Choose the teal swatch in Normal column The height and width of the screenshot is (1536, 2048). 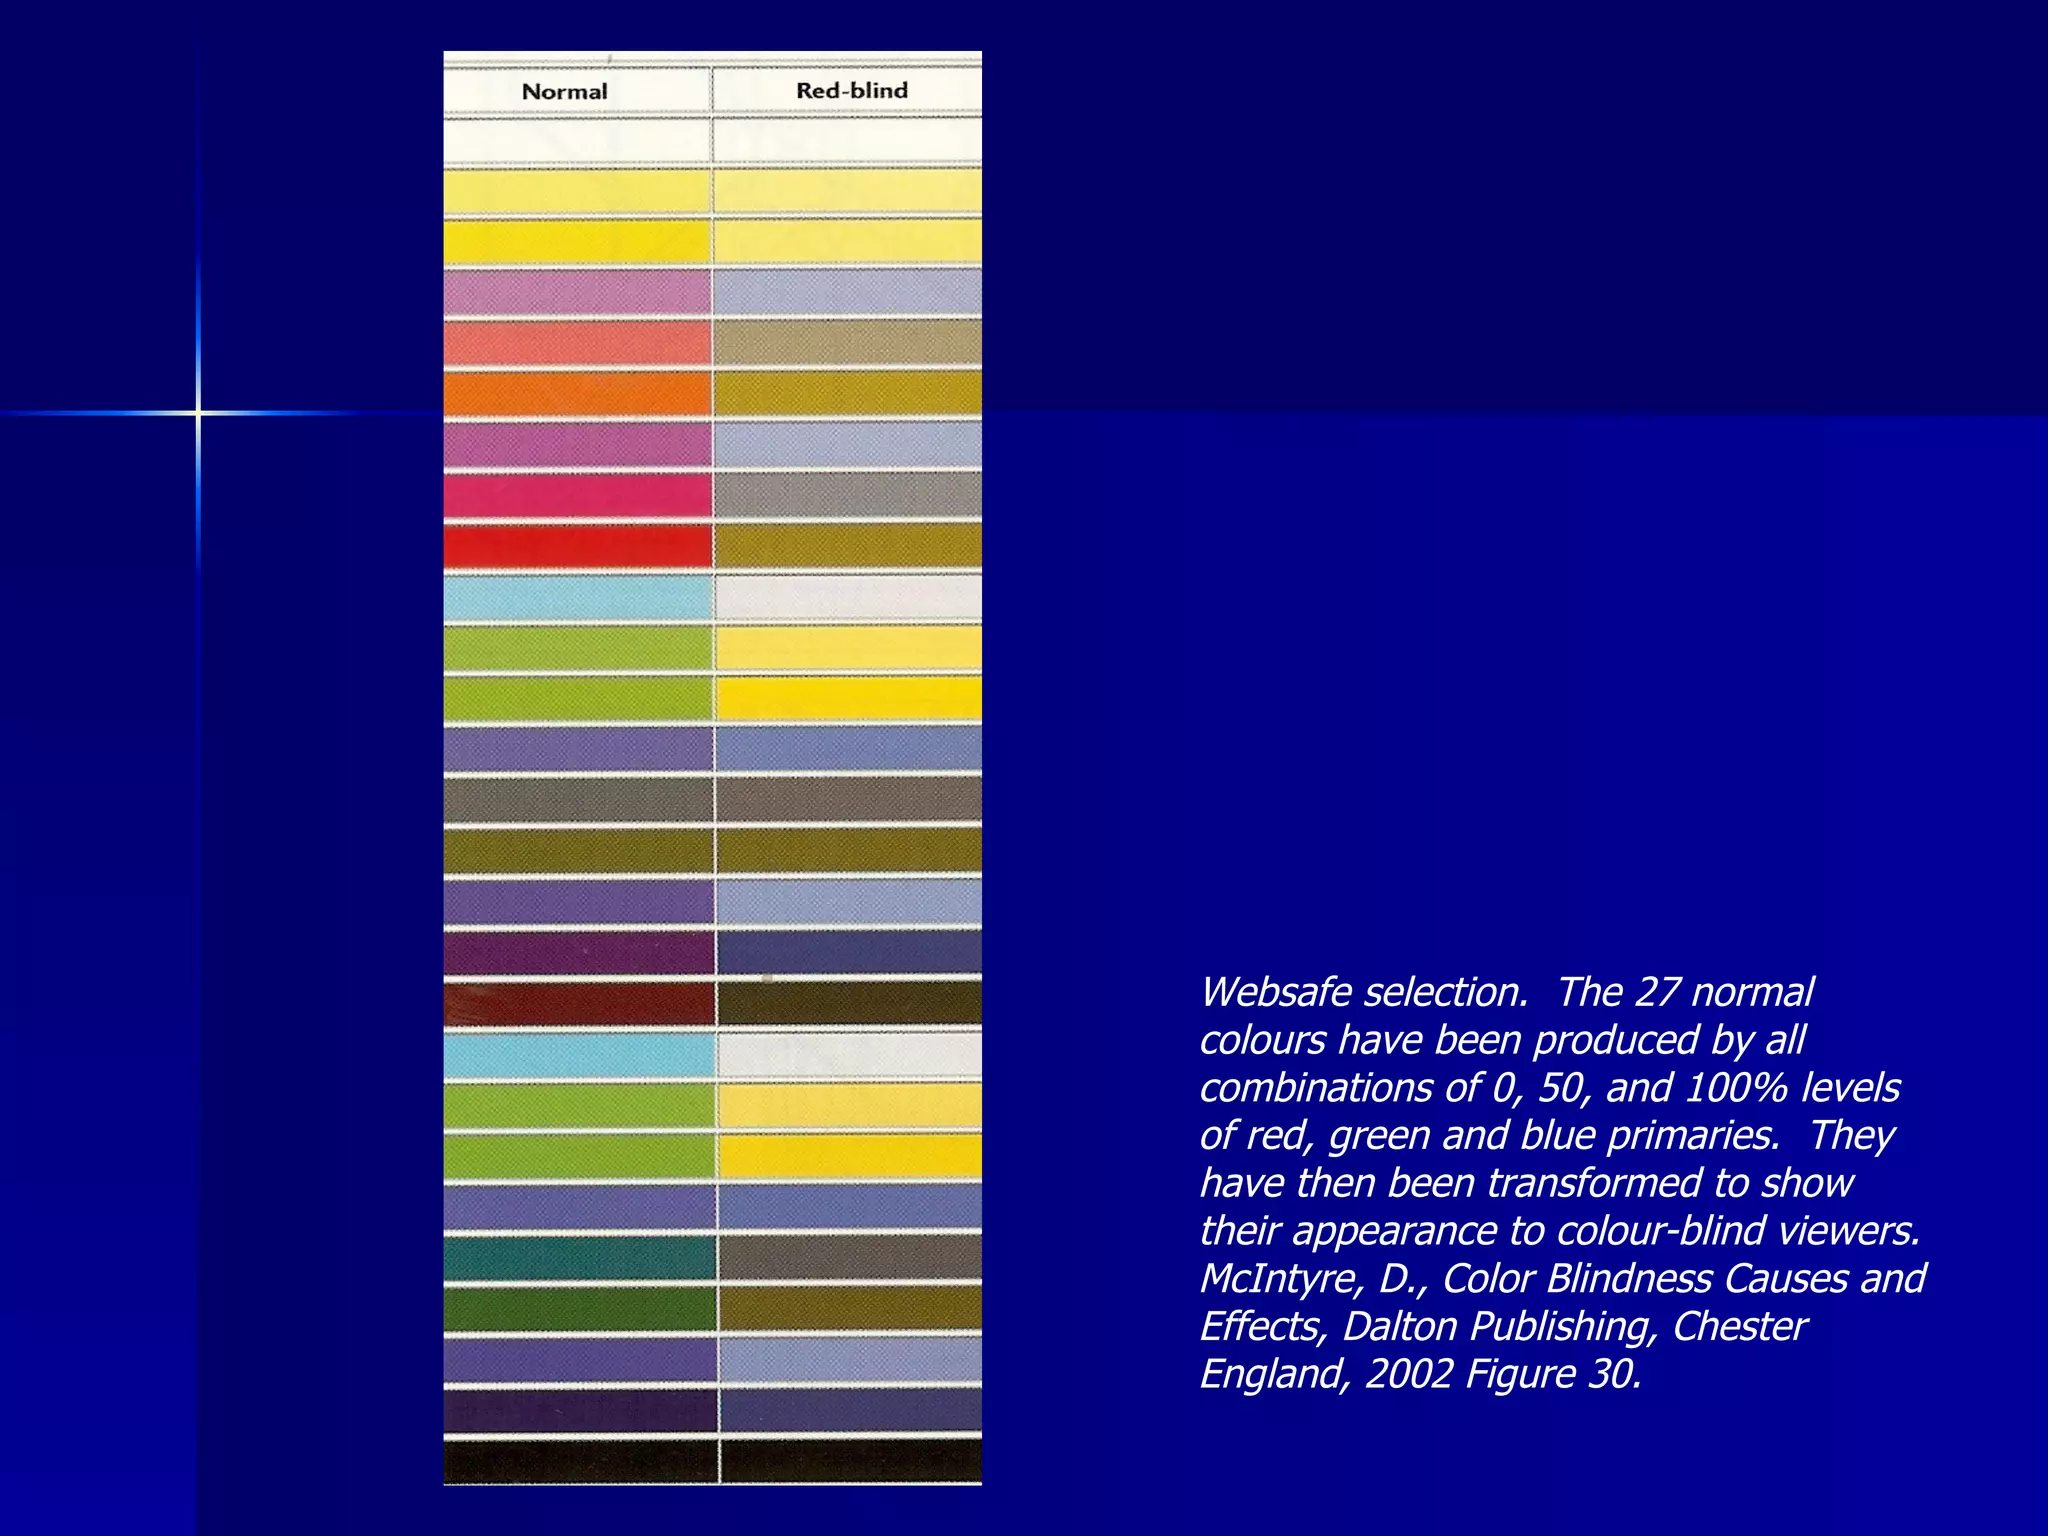pyautogui.click(x=579, y=1257)
